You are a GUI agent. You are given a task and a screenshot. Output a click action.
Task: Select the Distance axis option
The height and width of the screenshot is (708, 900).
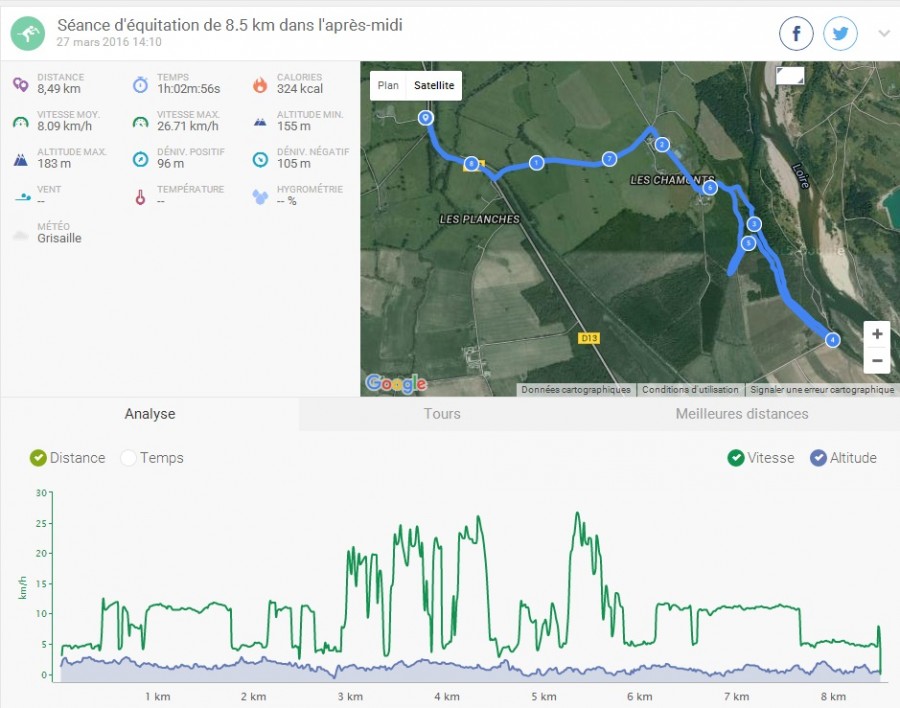coord(39,458)
